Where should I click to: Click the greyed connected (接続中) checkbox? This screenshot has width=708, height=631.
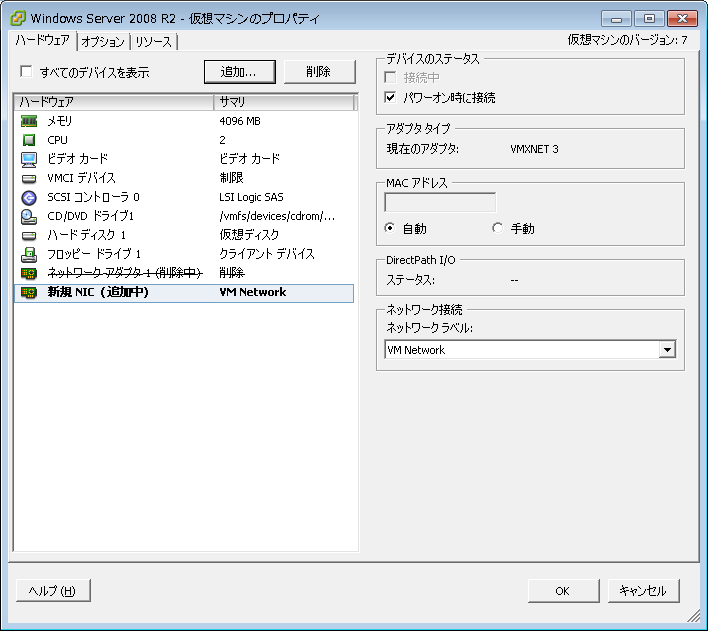click(x=390, y=77)
